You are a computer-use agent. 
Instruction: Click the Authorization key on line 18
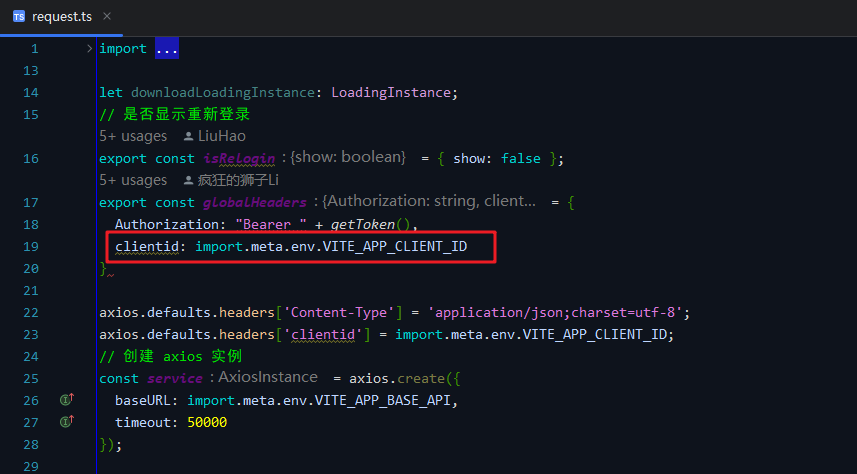(x=167, y=224)
